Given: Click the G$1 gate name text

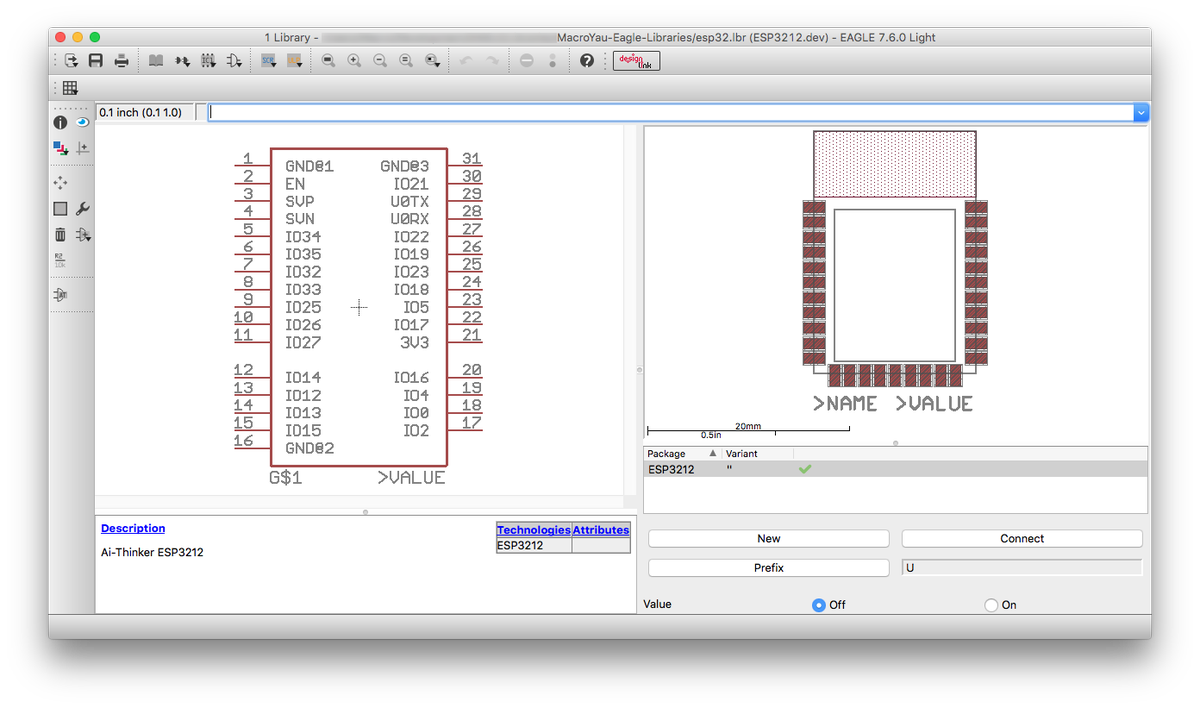Looking at the screenshot, I should pyautogui.click(x=286, y=478).
